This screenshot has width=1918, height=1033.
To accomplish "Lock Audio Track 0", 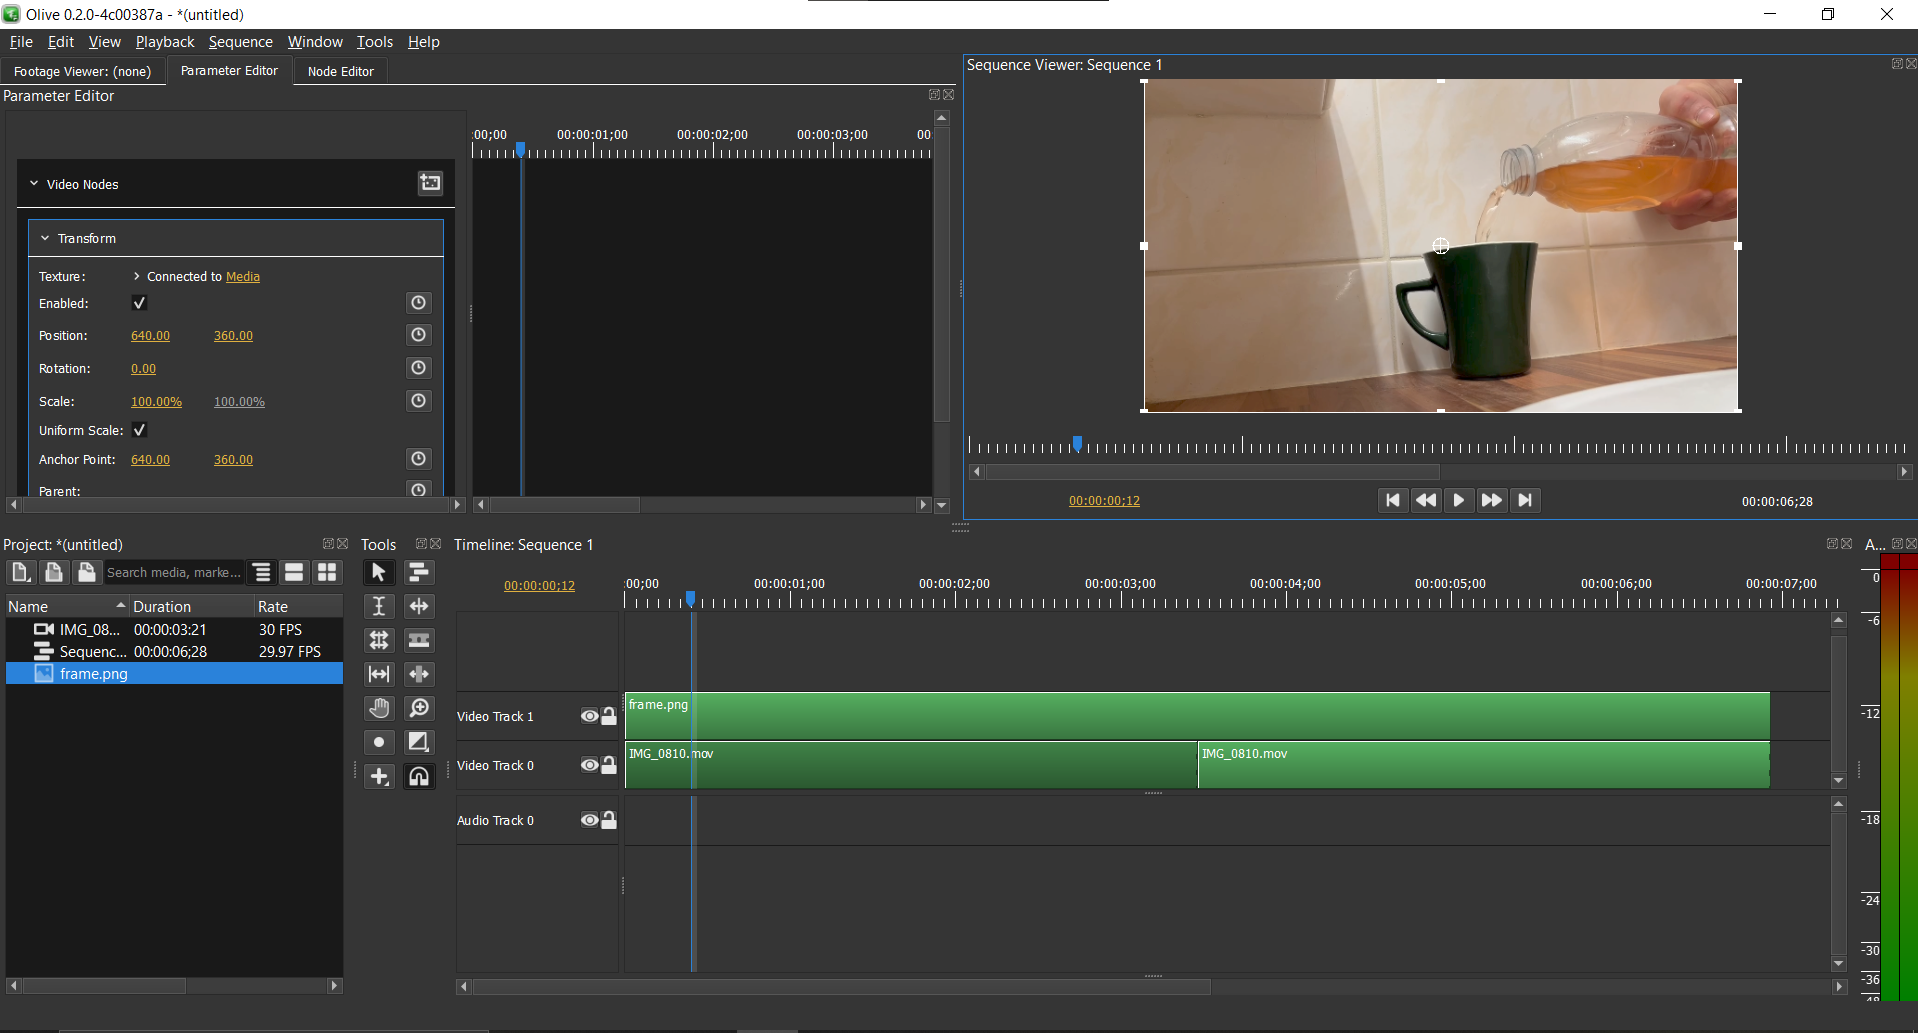I will 609,820.
